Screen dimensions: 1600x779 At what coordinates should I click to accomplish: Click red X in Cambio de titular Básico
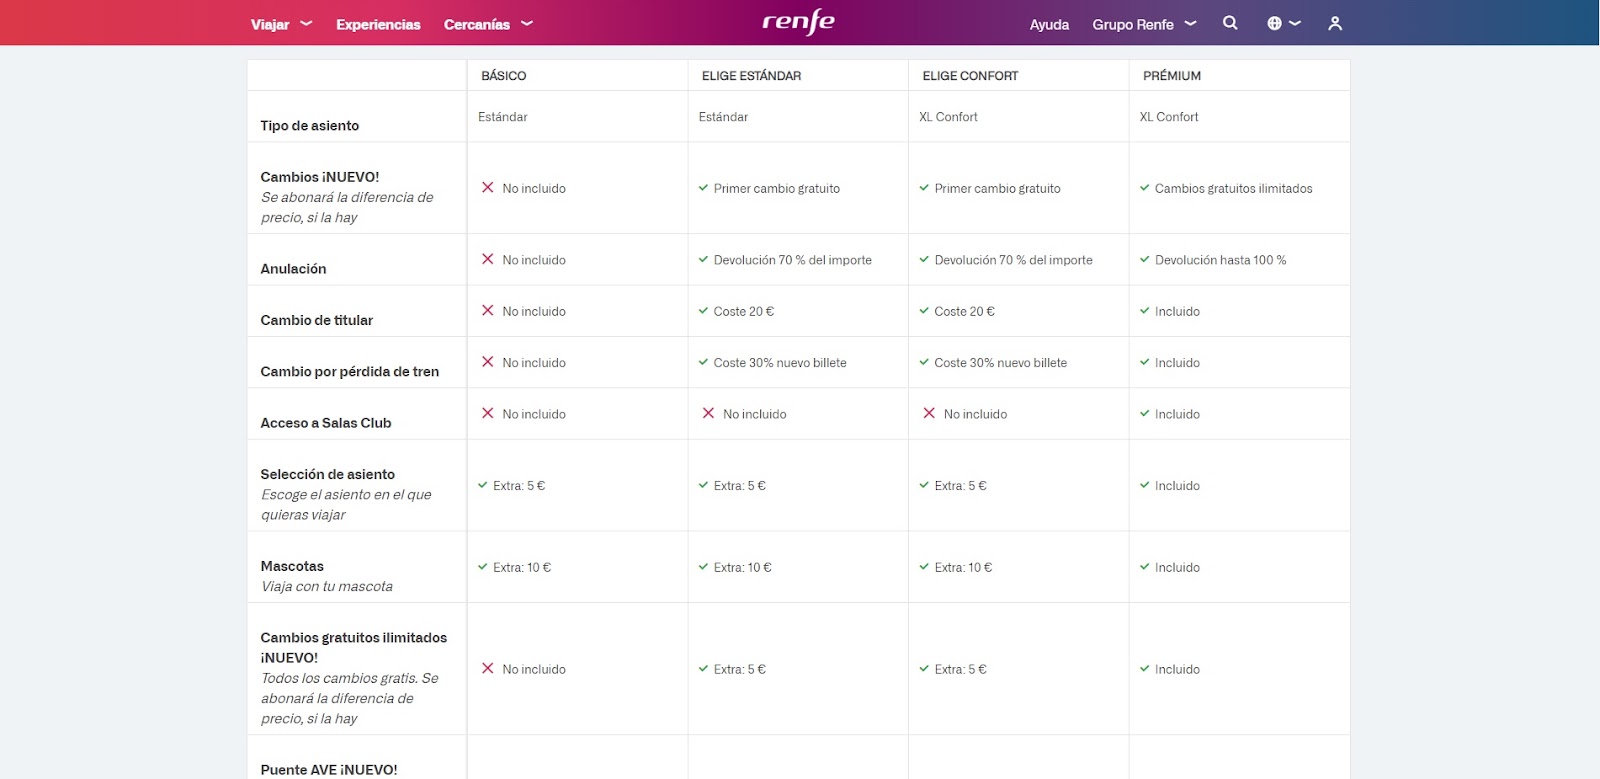coord(488,310)
